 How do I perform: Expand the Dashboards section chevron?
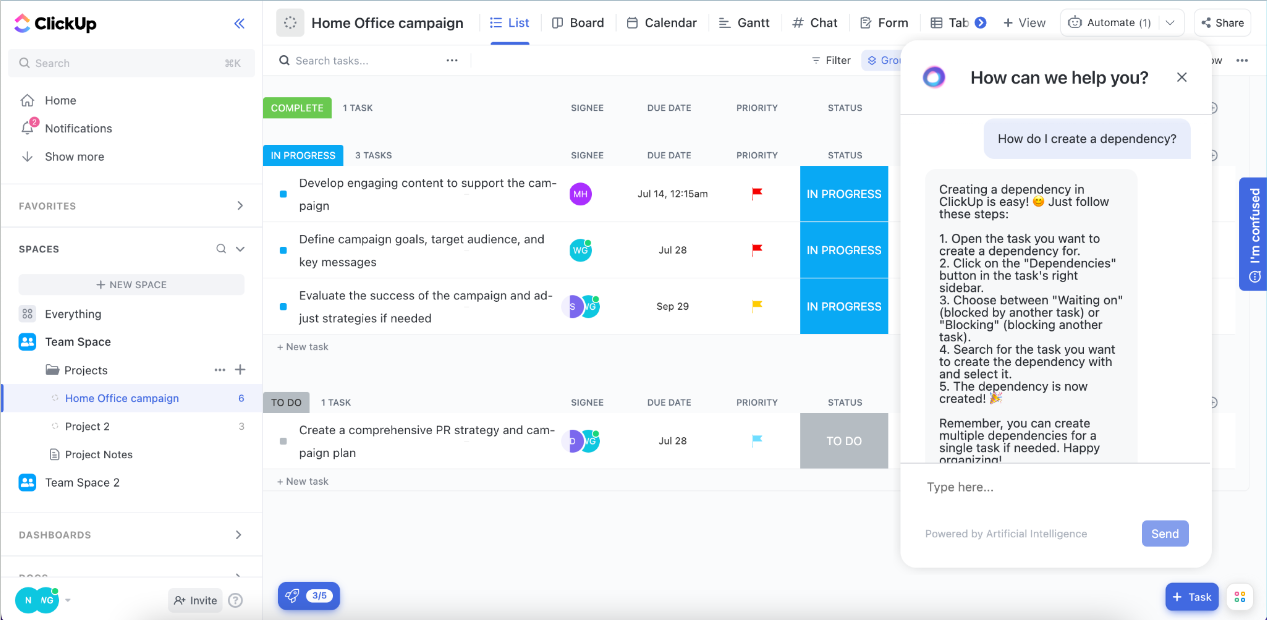[239, 535]
